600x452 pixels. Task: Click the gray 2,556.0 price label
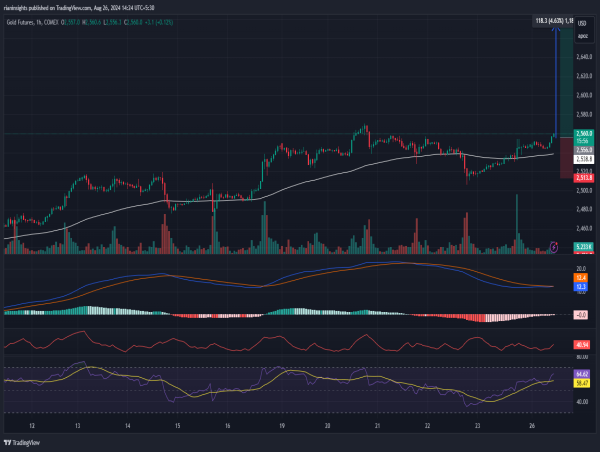click(x=584, y=150)
